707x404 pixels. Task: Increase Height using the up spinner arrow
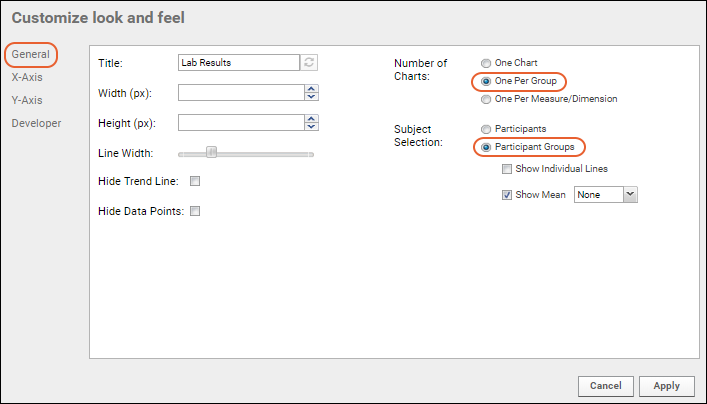click(311, 119)
